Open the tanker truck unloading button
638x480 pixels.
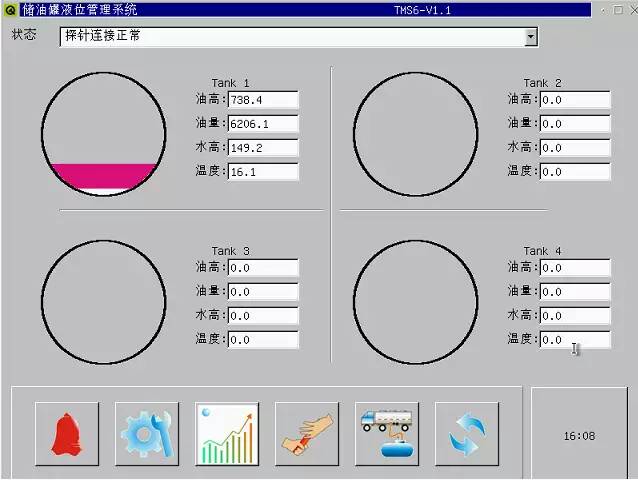click(x=387, y=434)
